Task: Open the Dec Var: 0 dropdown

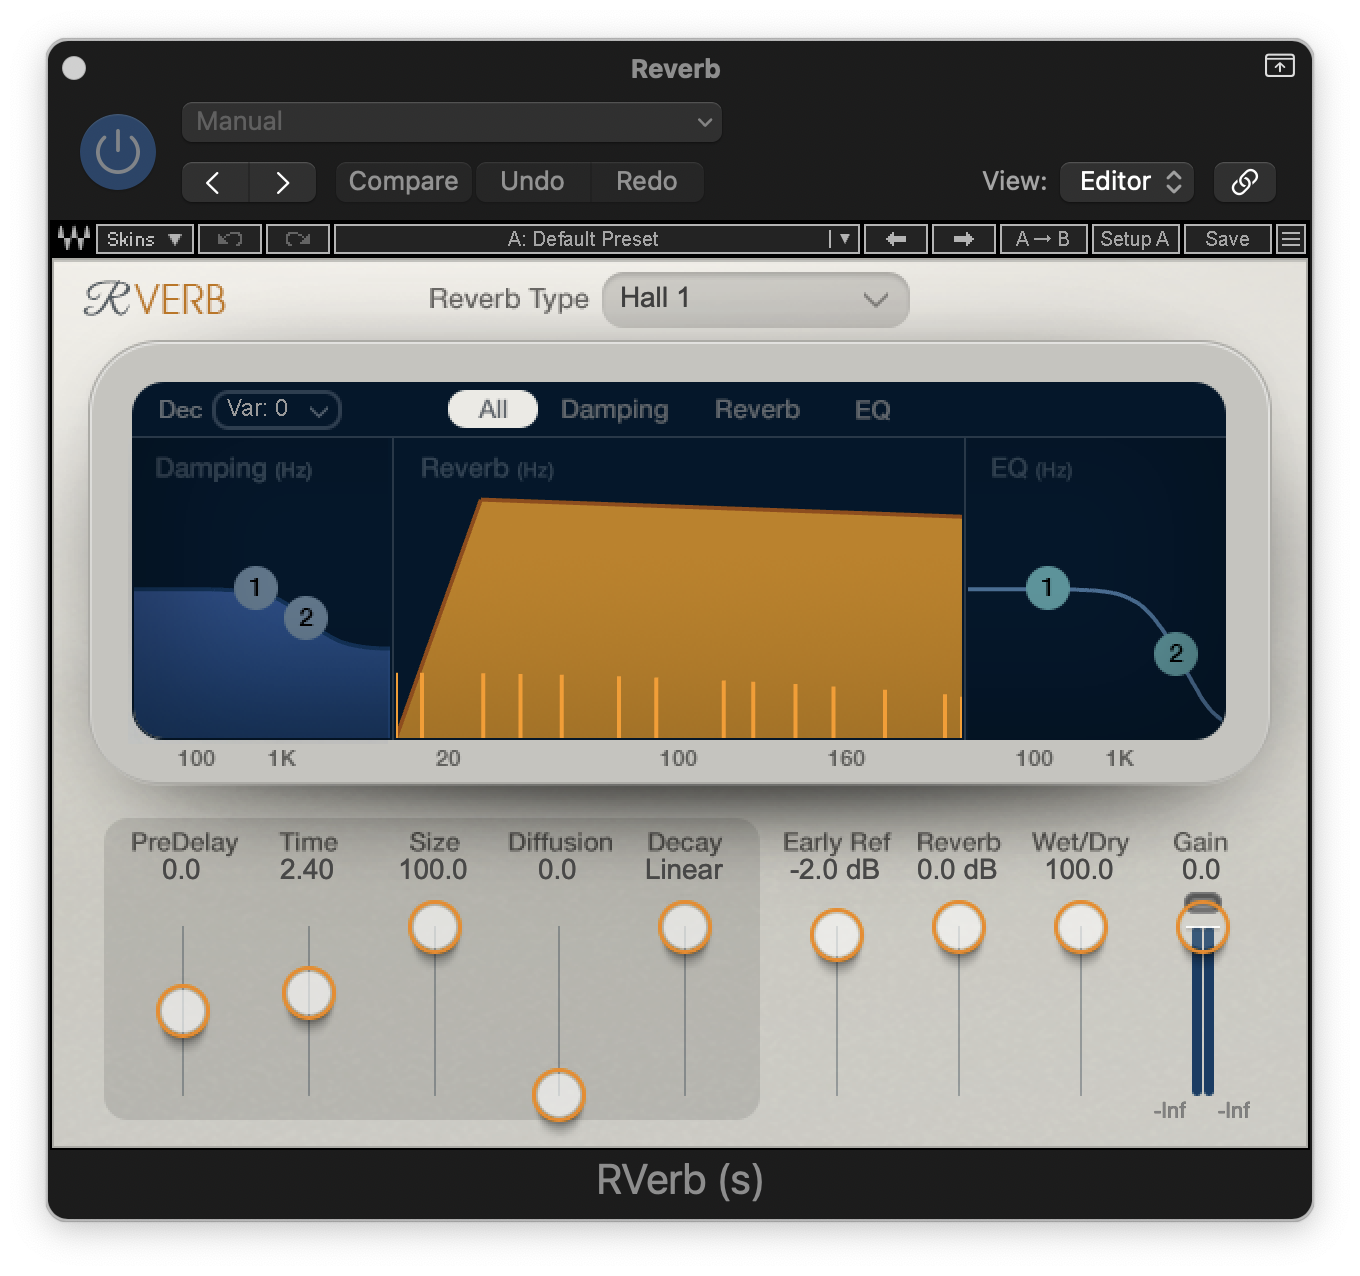Action: coord(277,410)
